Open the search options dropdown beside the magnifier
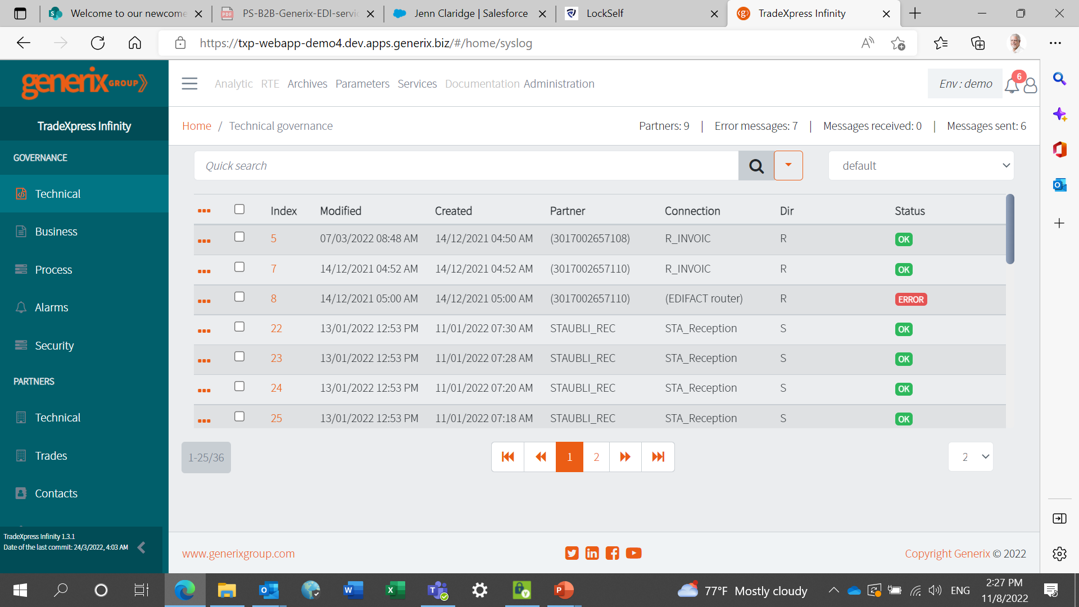 pos(786,165)
